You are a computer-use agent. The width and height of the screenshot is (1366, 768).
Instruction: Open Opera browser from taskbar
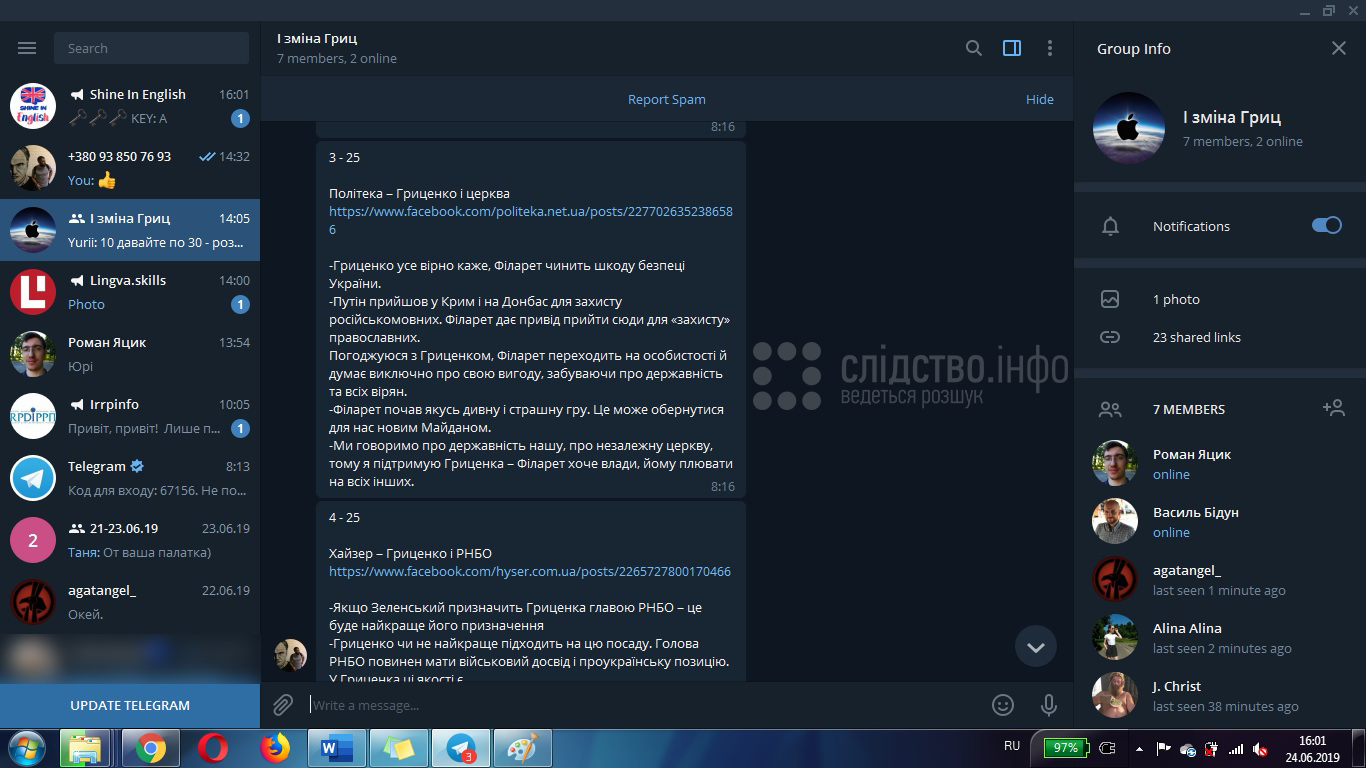tap(212, 748)
